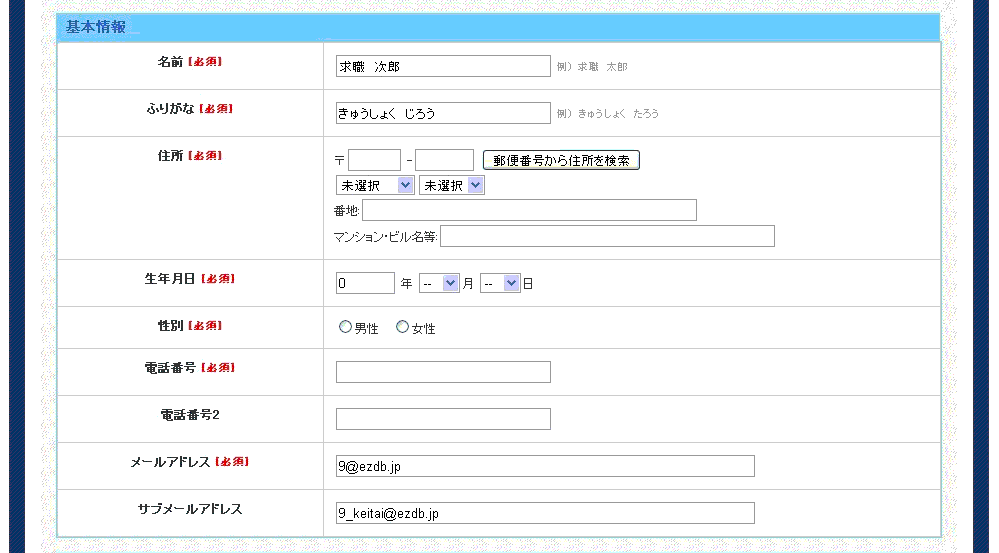The image size is (999, 553).
Task: Click the 基本情報 section header
Action: [96, 27]
